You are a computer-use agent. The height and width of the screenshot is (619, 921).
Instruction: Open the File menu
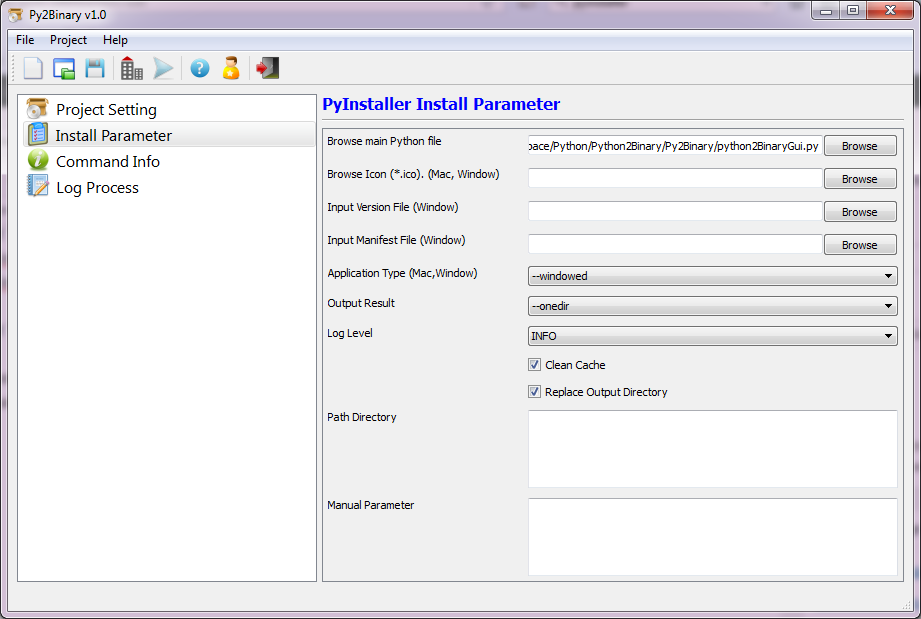tap(25, 40)
